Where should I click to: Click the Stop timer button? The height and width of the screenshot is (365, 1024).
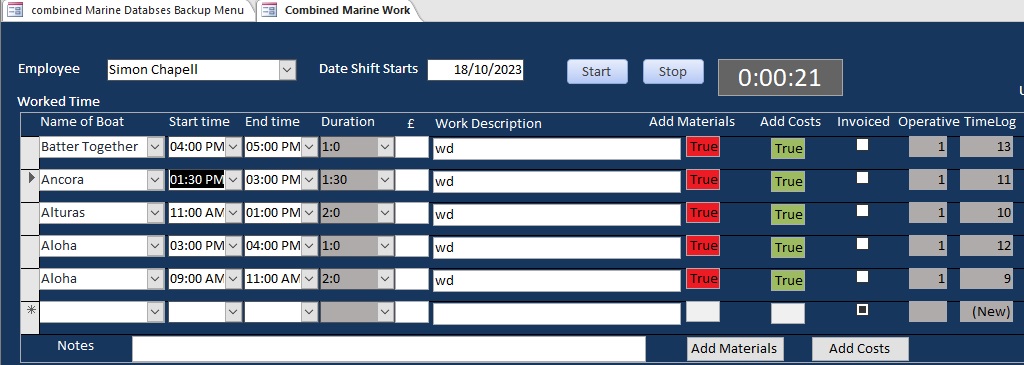673,72
